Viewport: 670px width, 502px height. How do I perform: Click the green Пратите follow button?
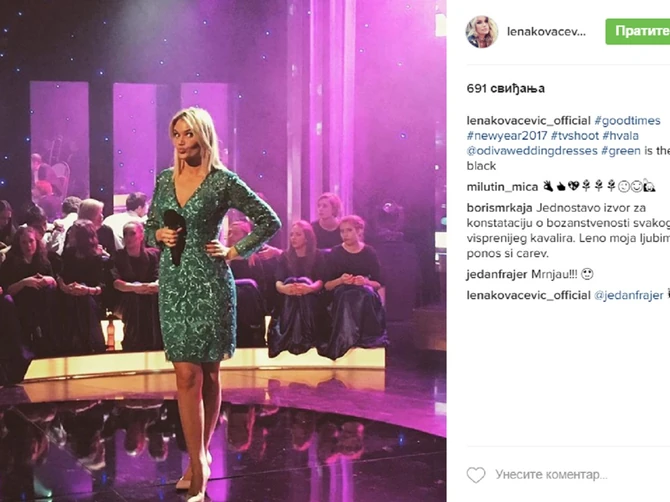tap(638, 32)
